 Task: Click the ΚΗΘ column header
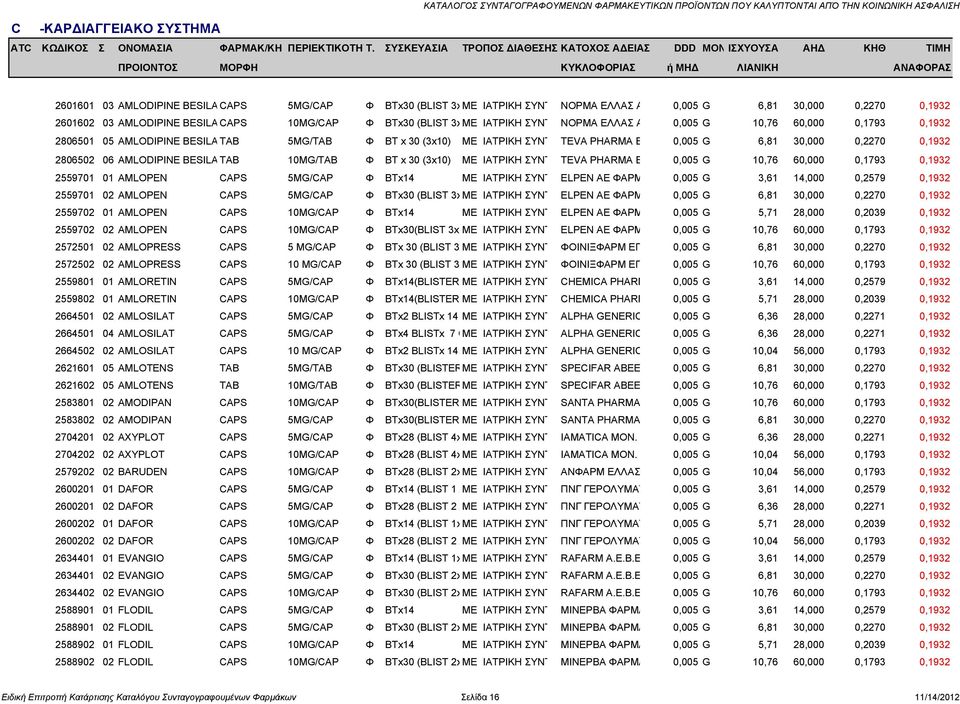coord(874,48)
